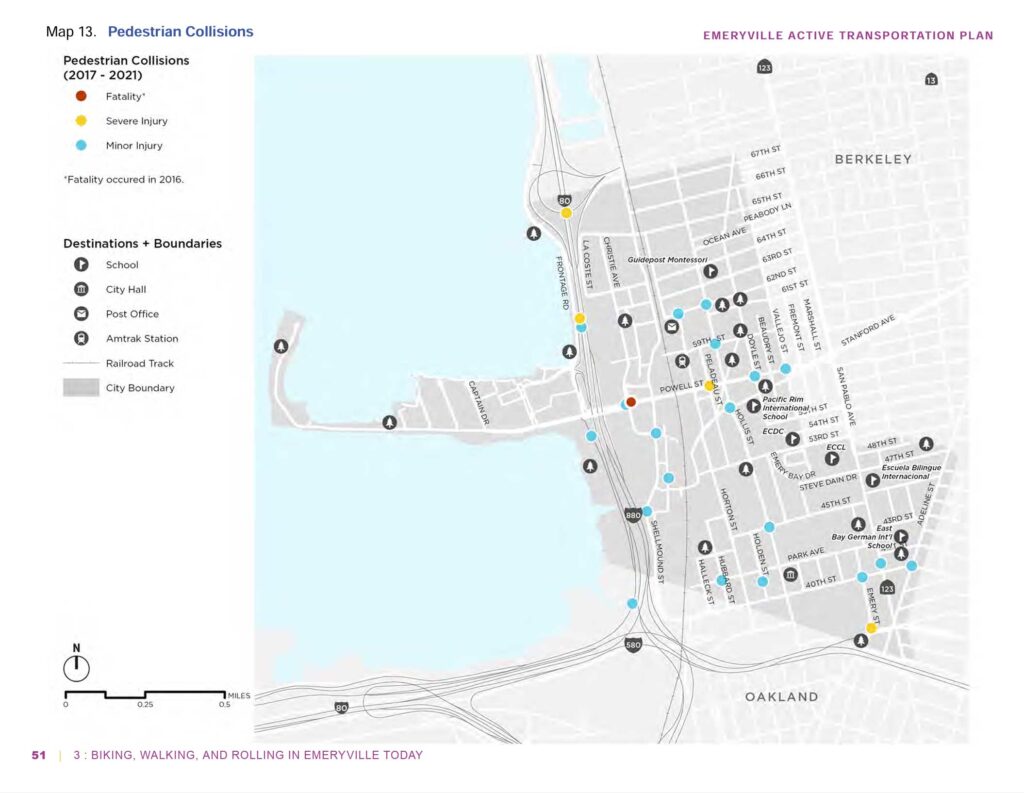Click the park icon on the western pier
1024x793 pixels.
282,346
